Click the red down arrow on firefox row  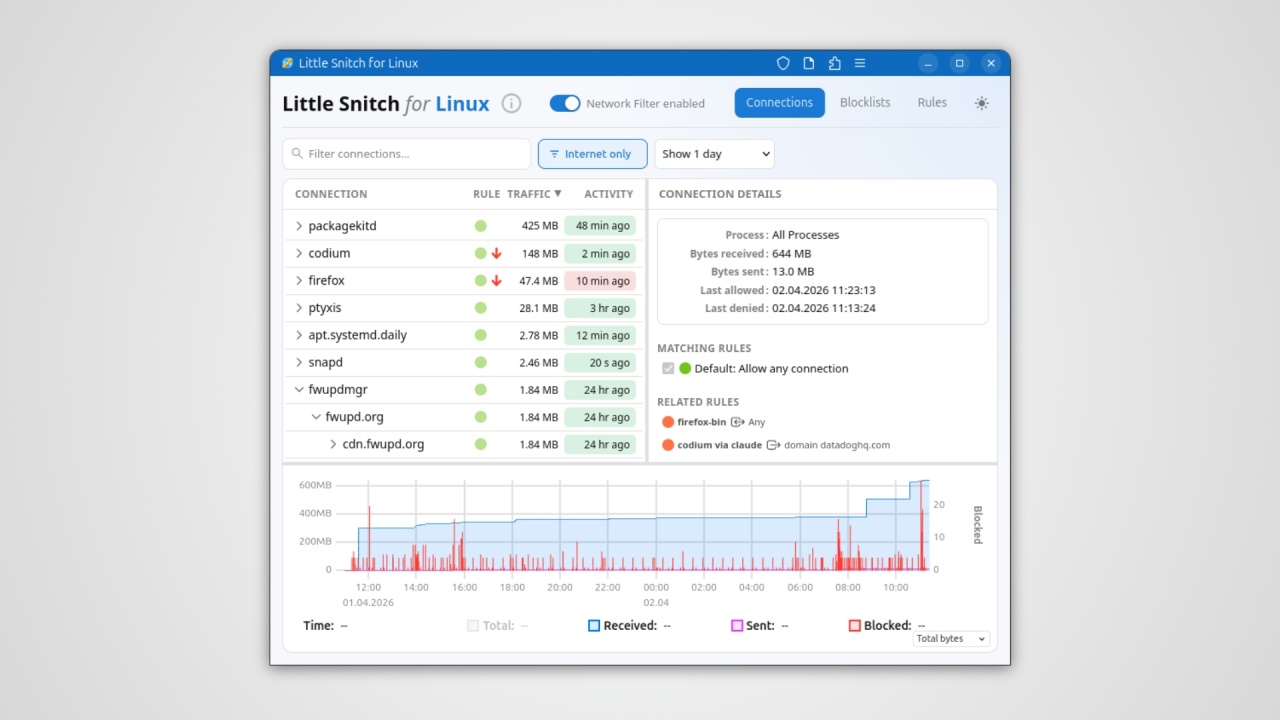[x=496, y=281]
